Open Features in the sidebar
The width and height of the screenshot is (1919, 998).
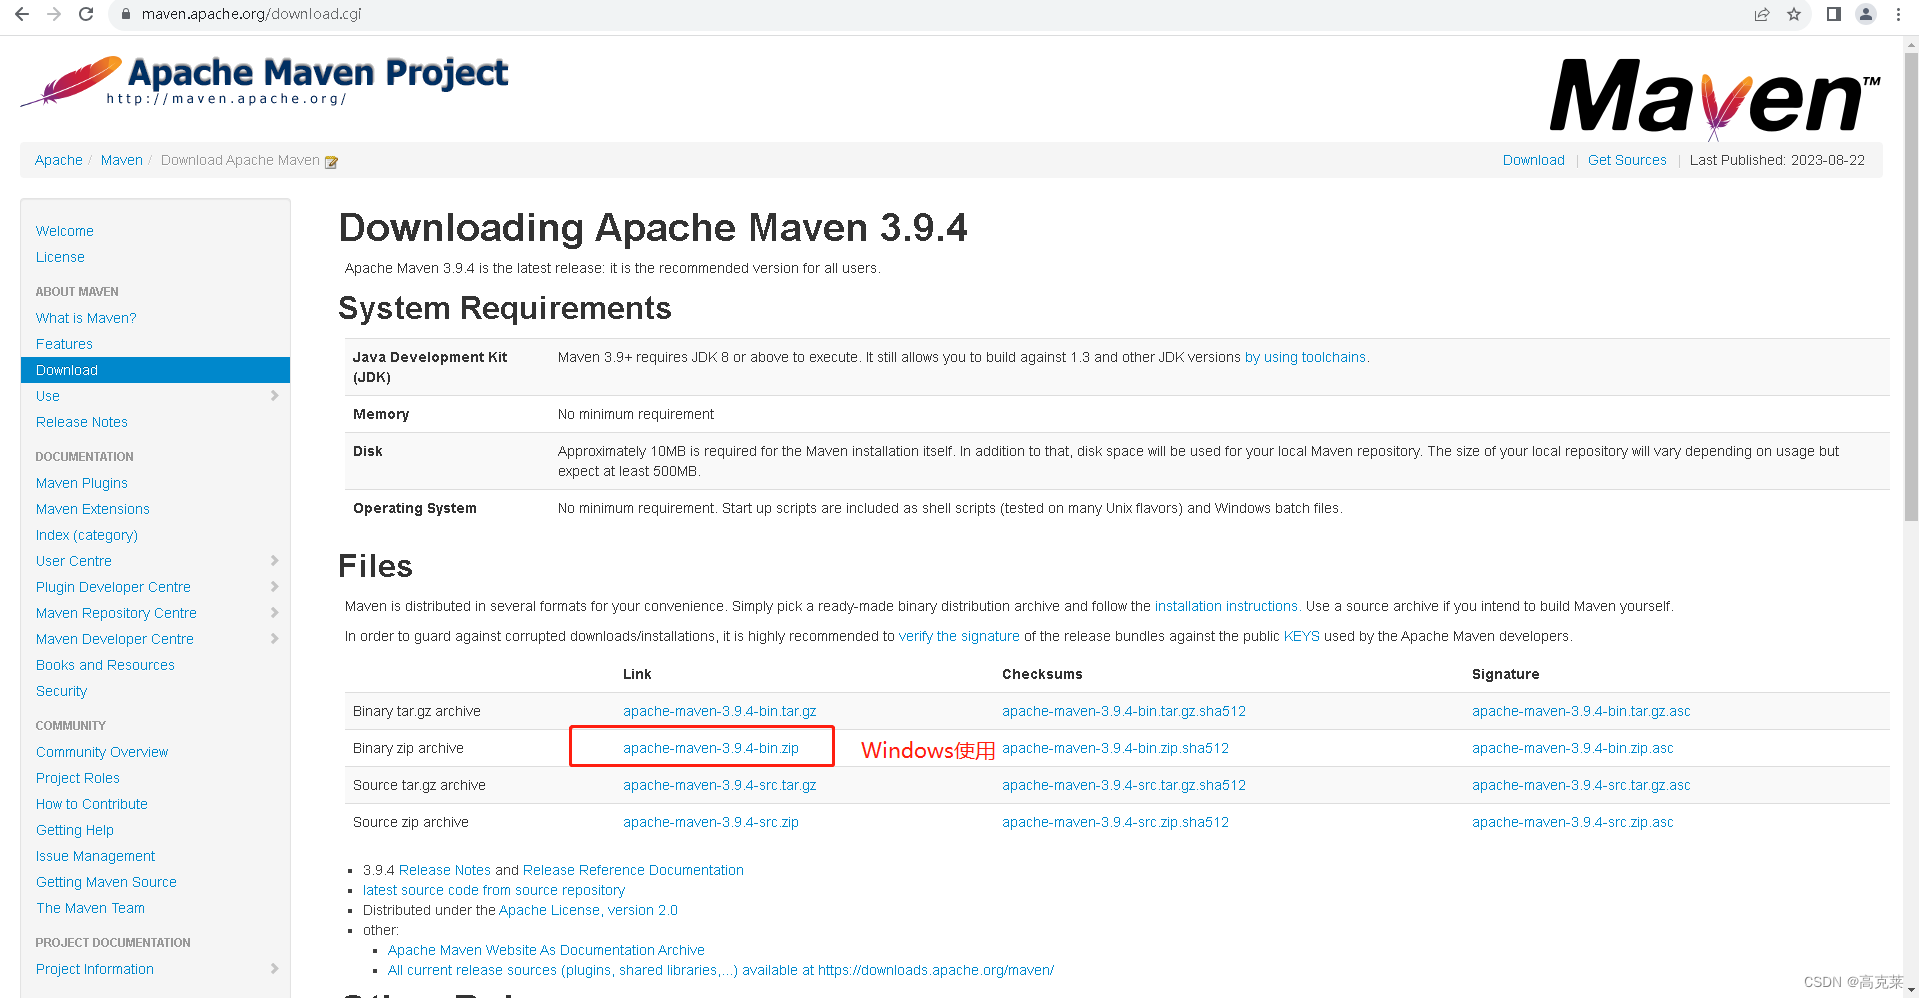point(64,344)
